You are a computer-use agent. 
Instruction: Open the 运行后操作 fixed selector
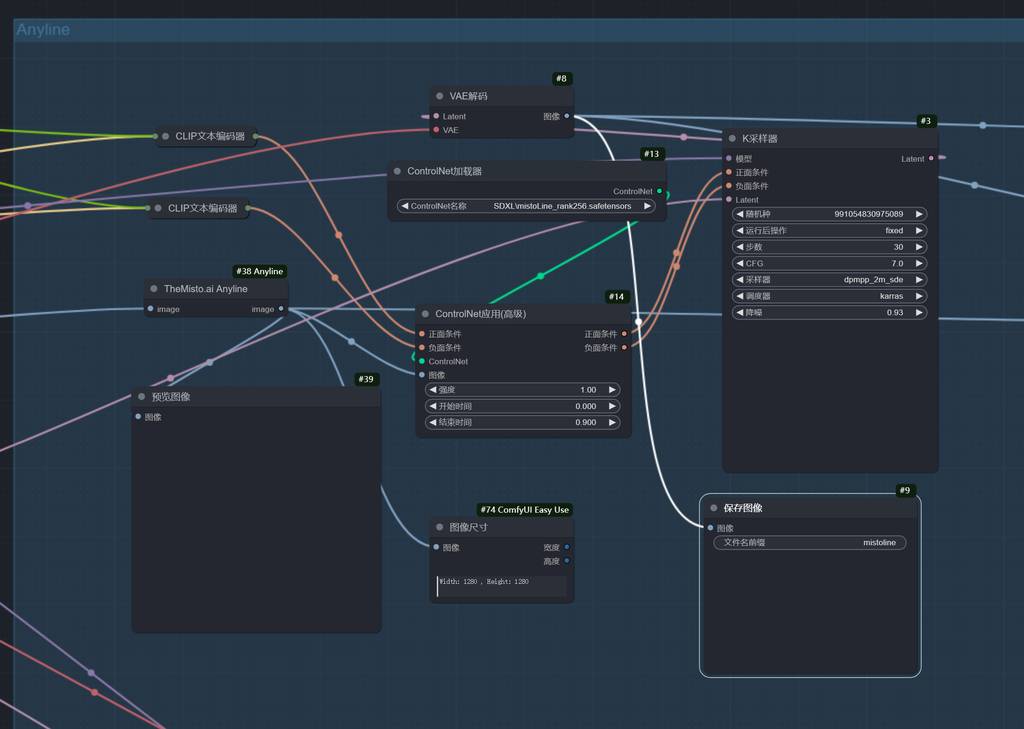(830, 230)
